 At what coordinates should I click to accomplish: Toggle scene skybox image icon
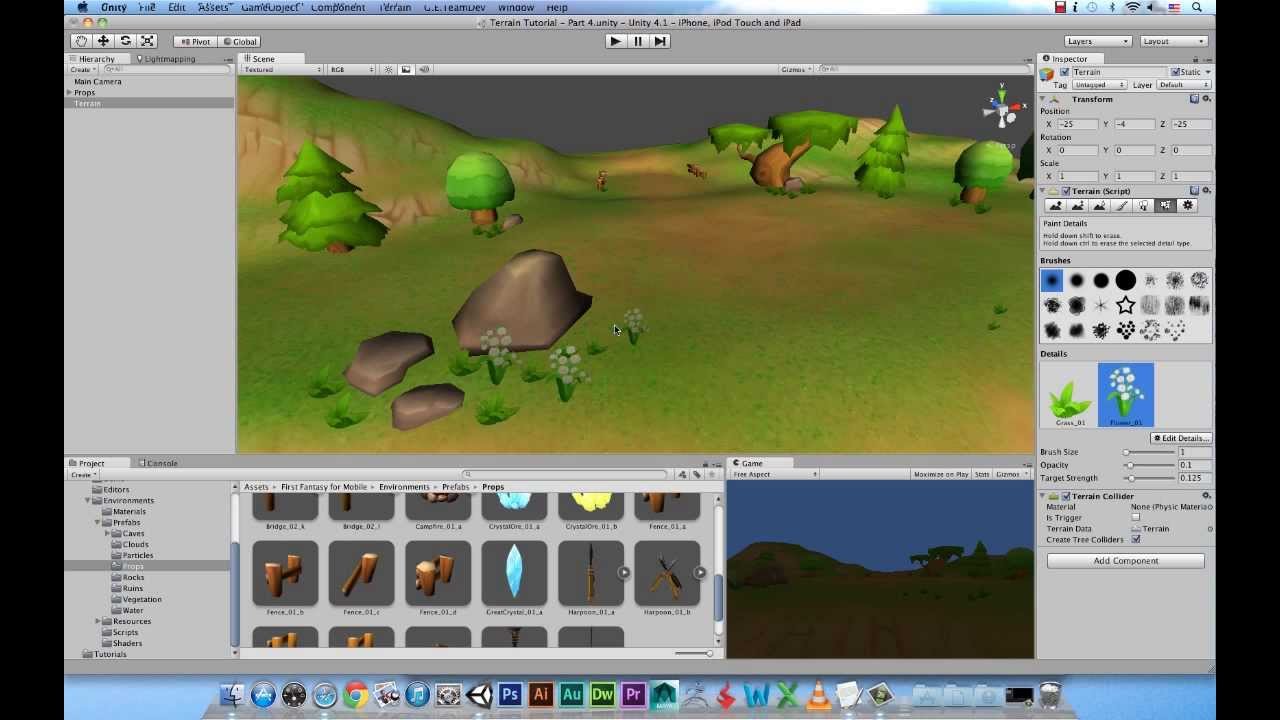pyautogui.click(x=406, y=69)
